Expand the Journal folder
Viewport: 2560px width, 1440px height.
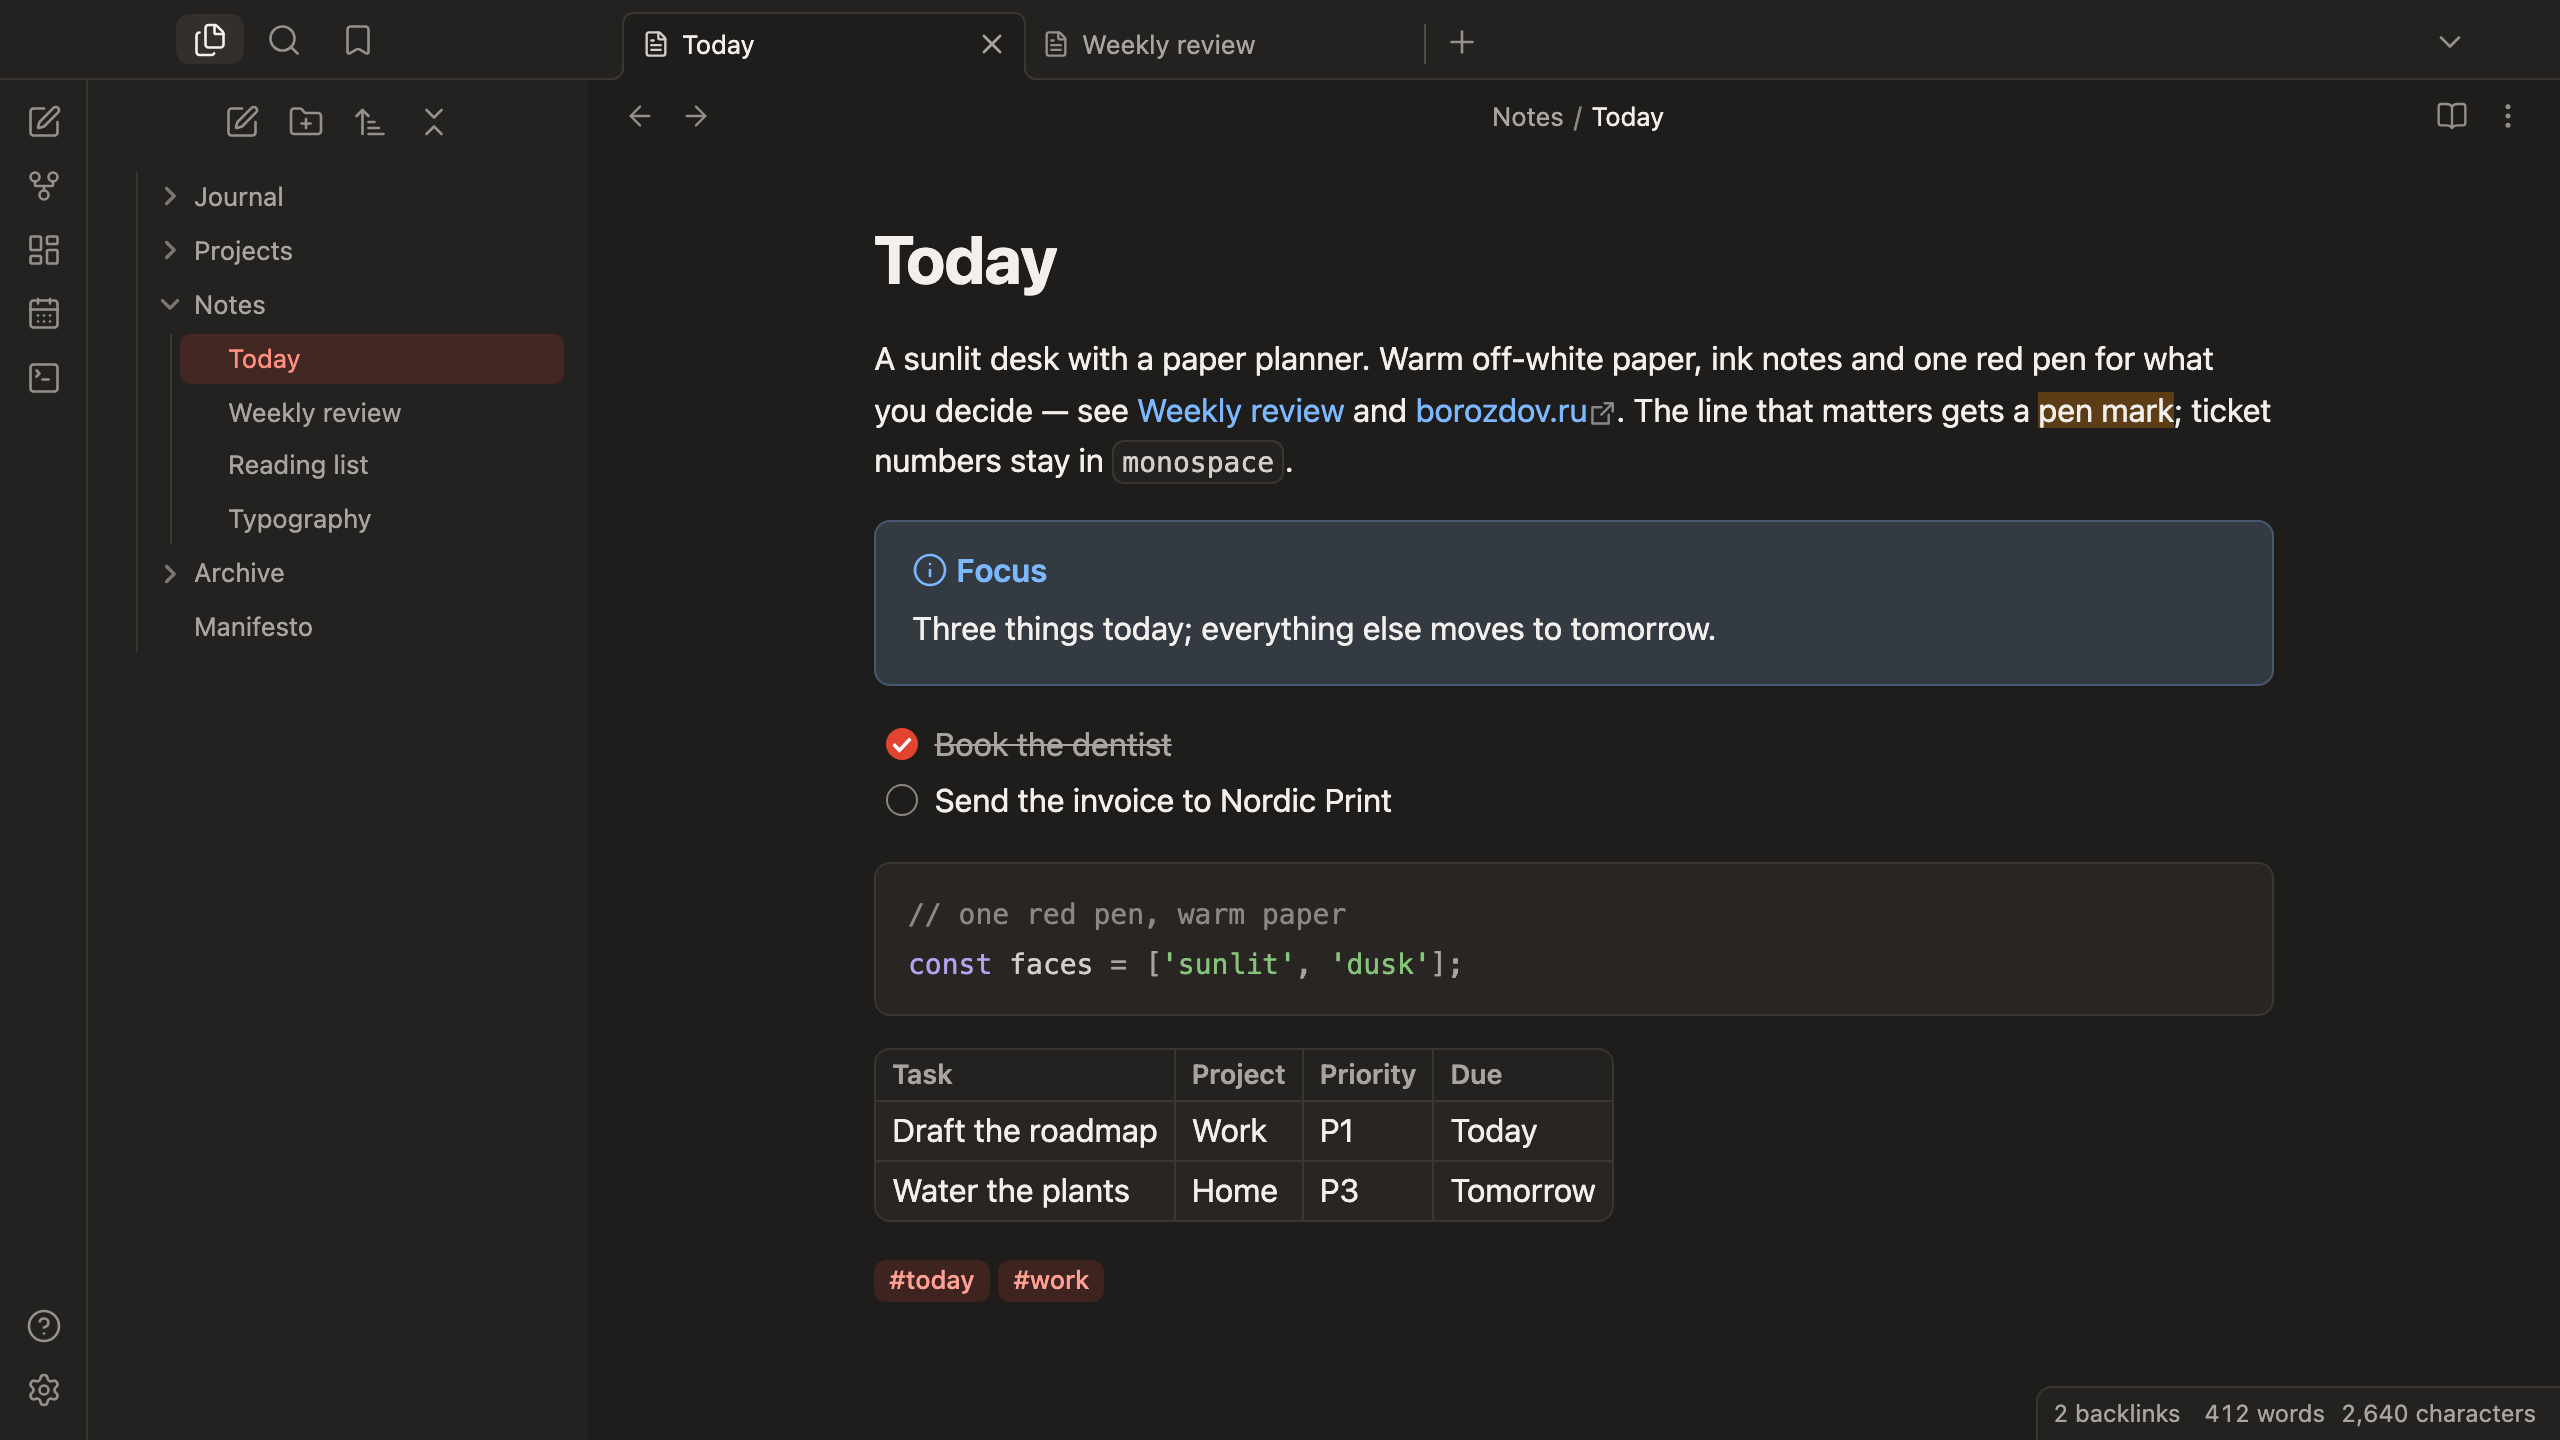(x=170, y=196)
